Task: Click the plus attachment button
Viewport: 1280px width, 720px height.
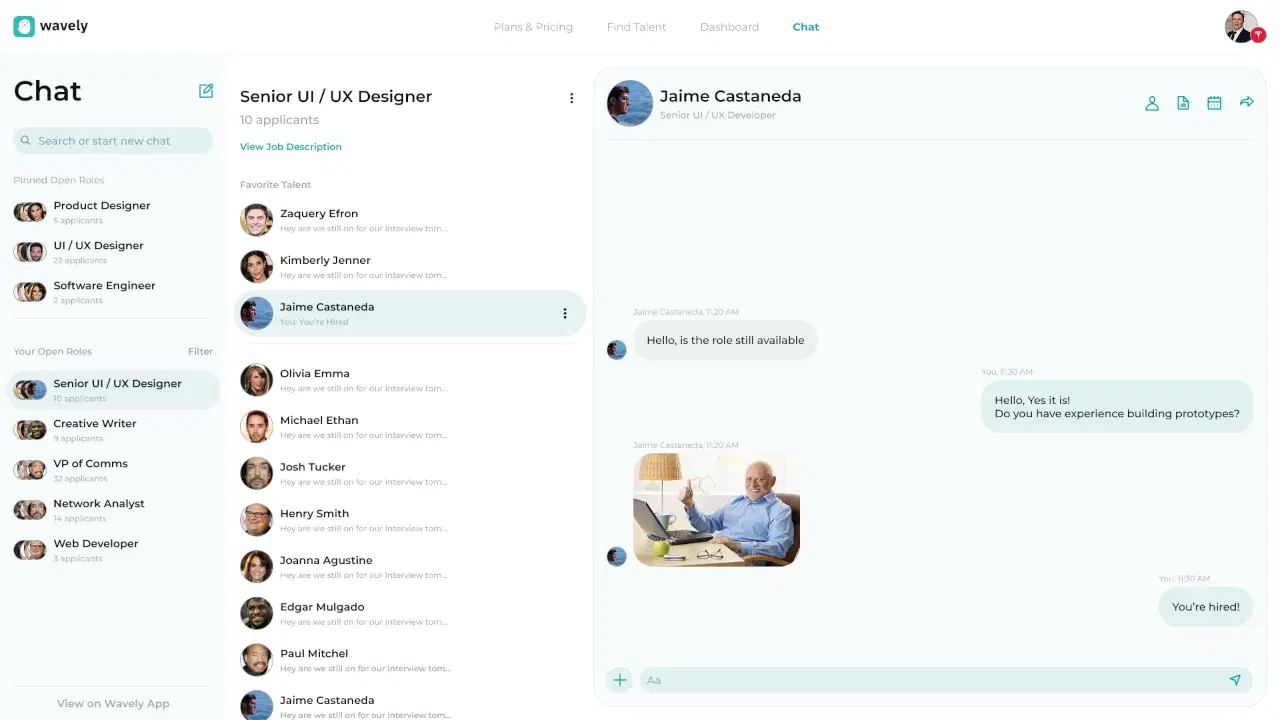Action: [620, 680]
